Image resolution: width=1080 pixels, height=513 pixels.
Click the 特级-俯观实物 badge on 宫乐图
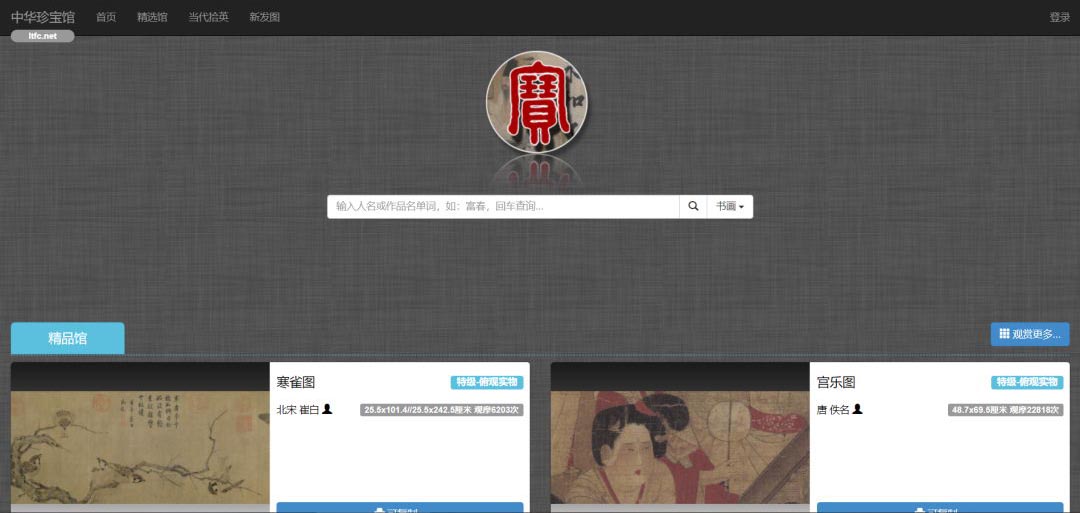[1027, 382]
